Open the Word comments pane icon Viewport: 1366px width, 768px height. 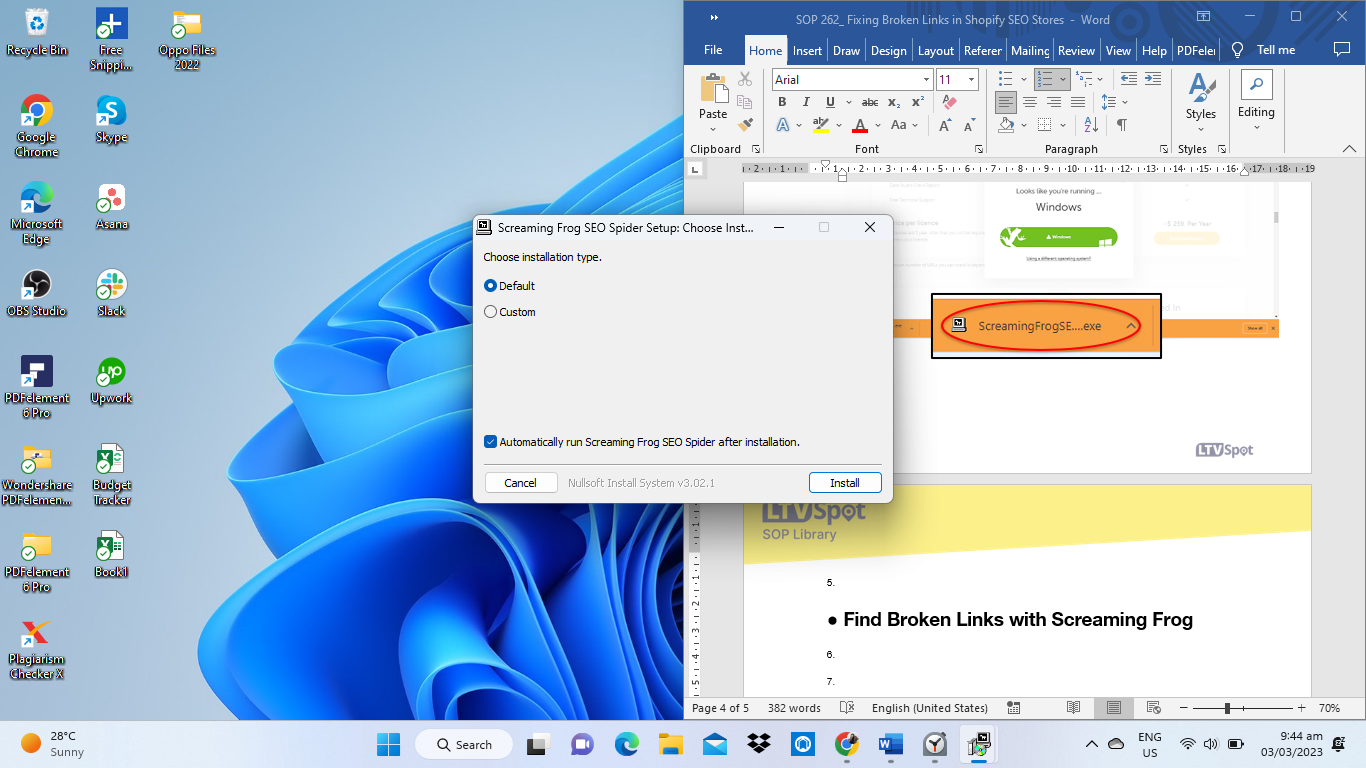tap(1342, 49)
